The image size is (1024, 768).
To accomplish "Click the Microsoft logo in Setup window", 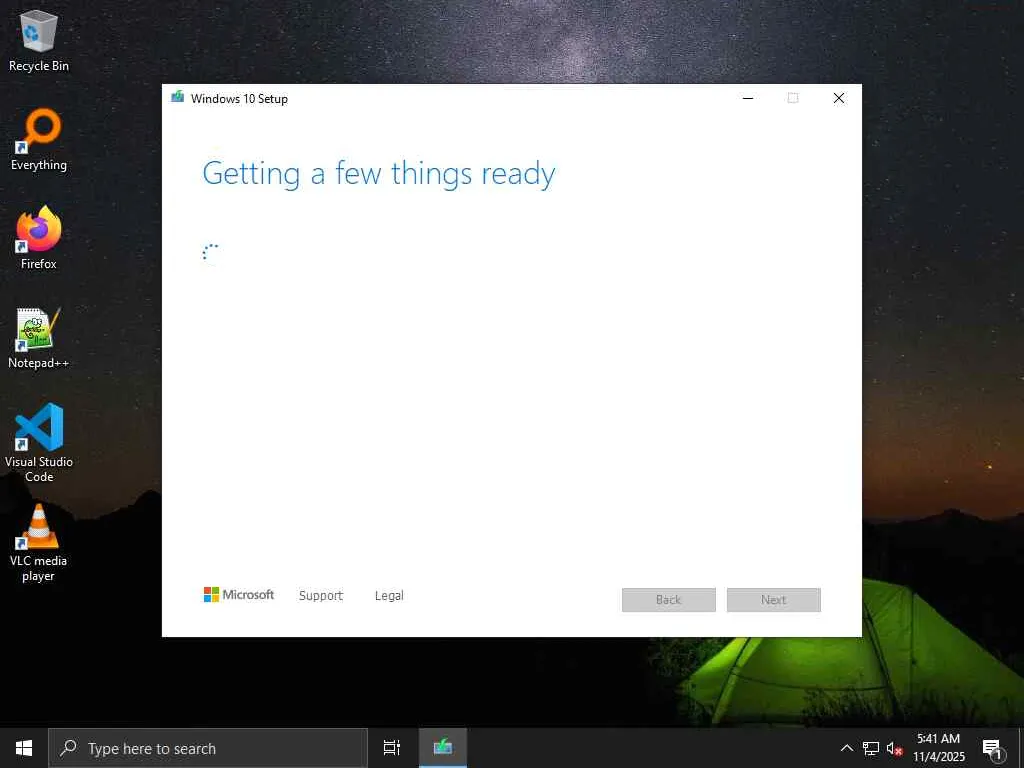I will coord(239,595).
